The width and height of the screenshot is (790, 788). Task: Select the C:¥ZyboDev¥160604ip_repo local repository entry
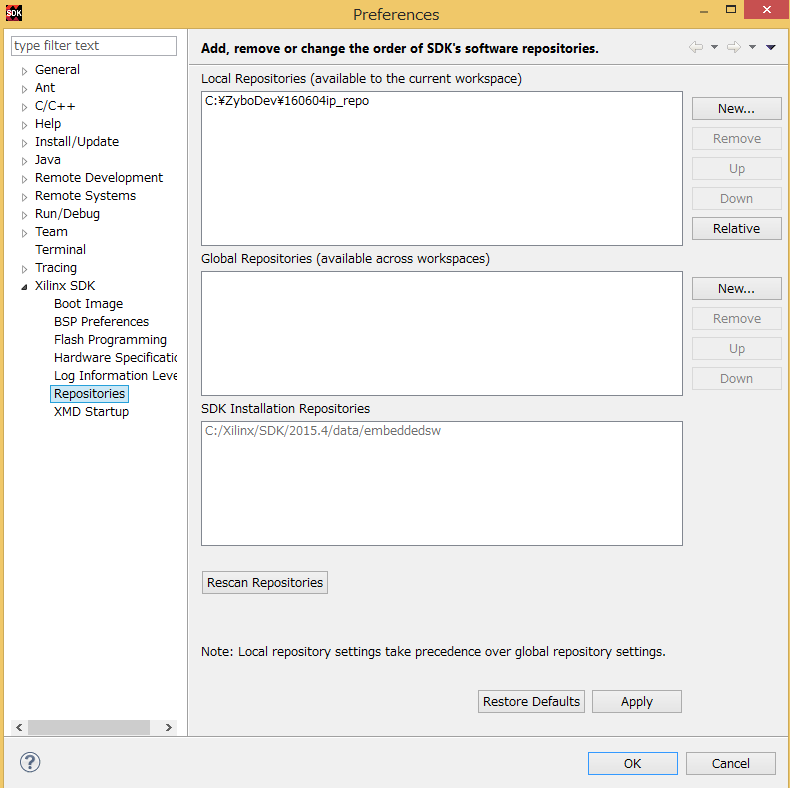(x=287, y=101)
